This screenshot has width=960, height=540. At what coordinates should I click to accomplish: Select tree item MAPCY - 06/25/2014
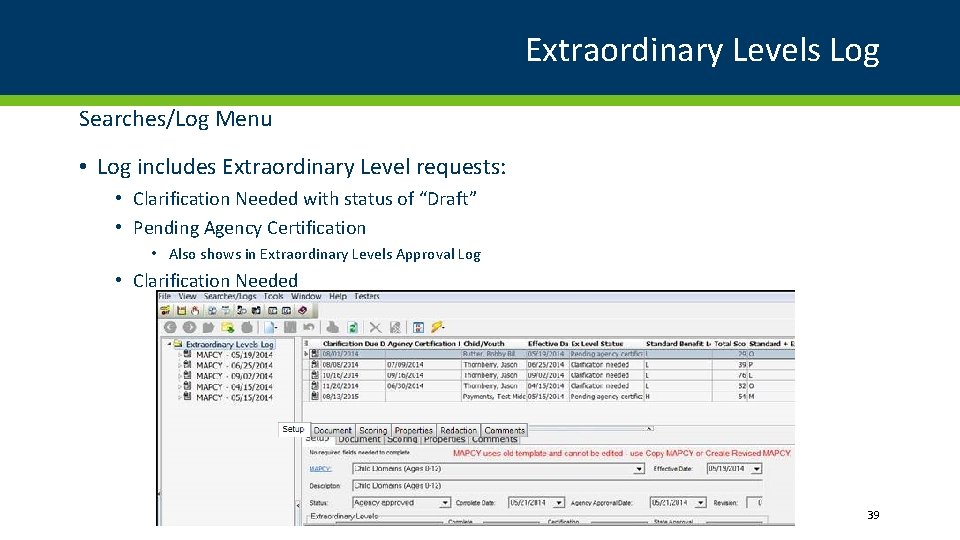coord(234,366)
